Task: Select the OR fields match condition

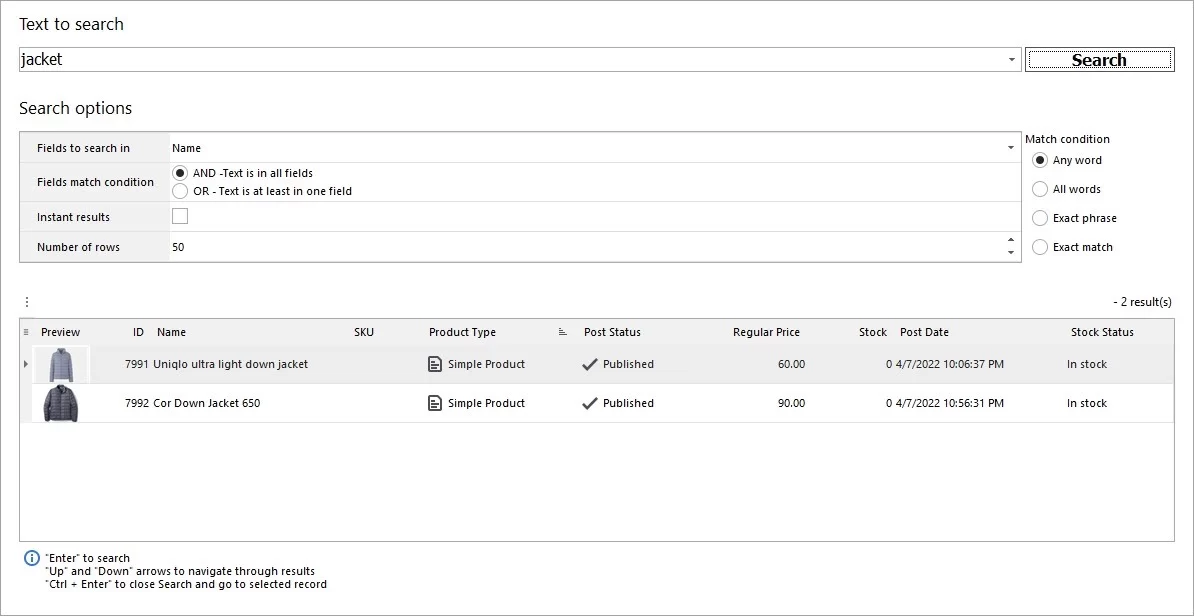Action: [x=181, y=189]
